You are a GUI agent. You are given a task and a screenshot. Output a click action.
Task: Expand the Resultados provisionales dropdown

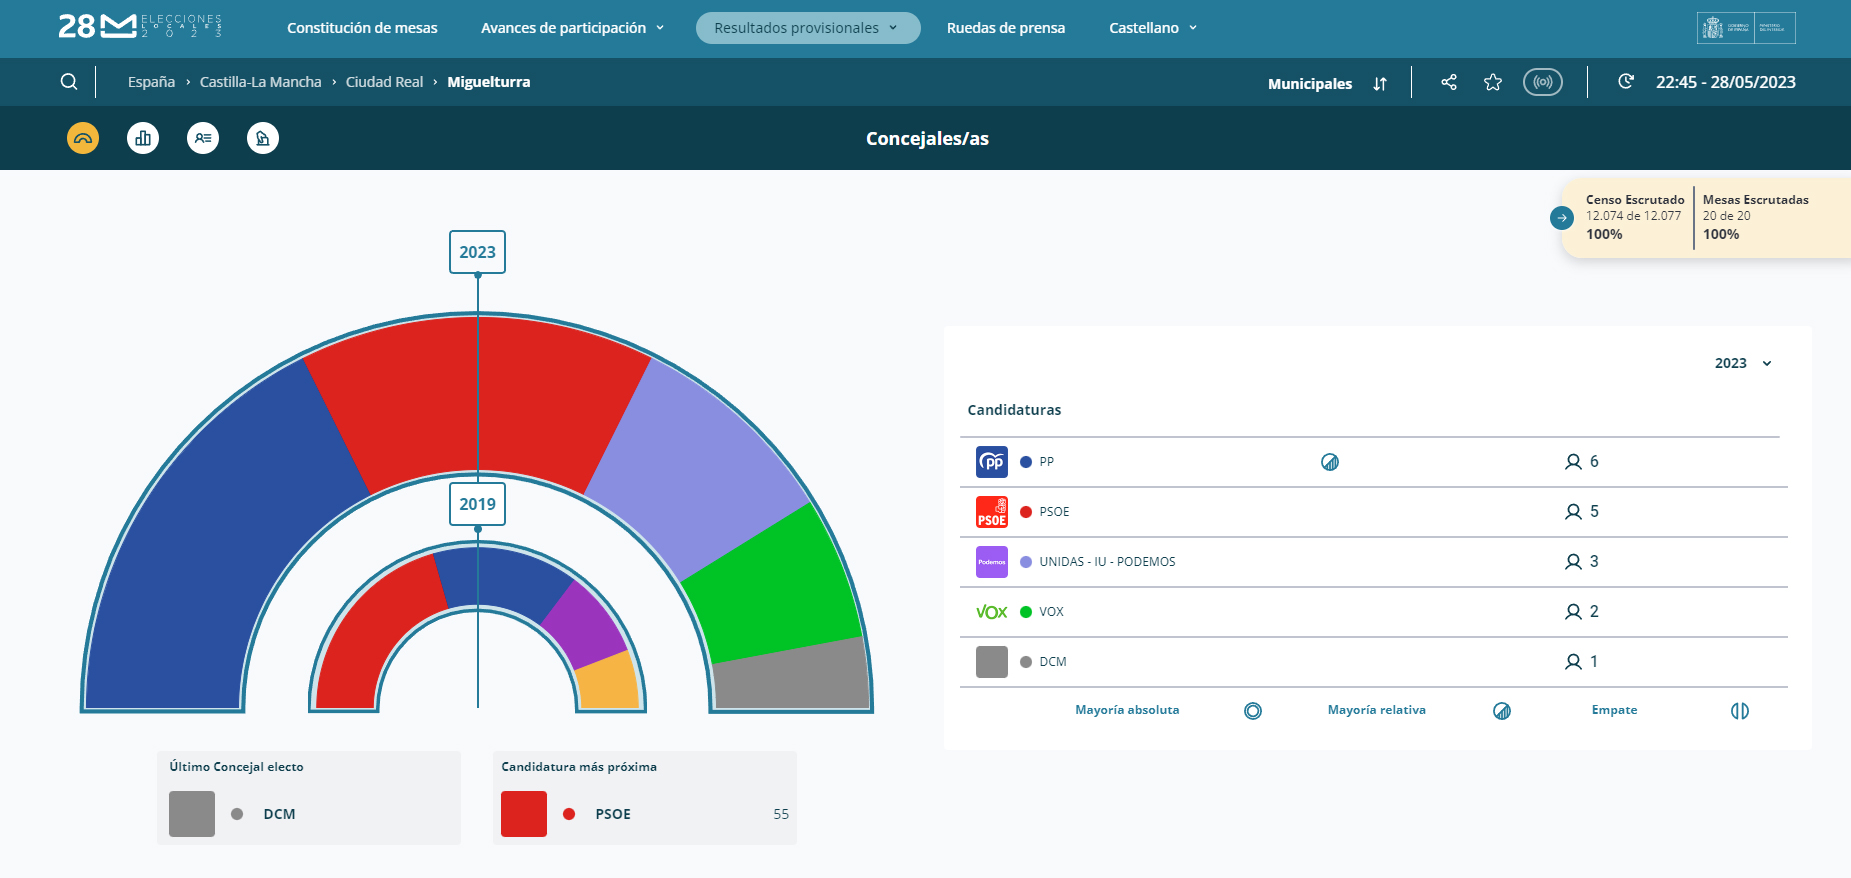coord(807,28)
